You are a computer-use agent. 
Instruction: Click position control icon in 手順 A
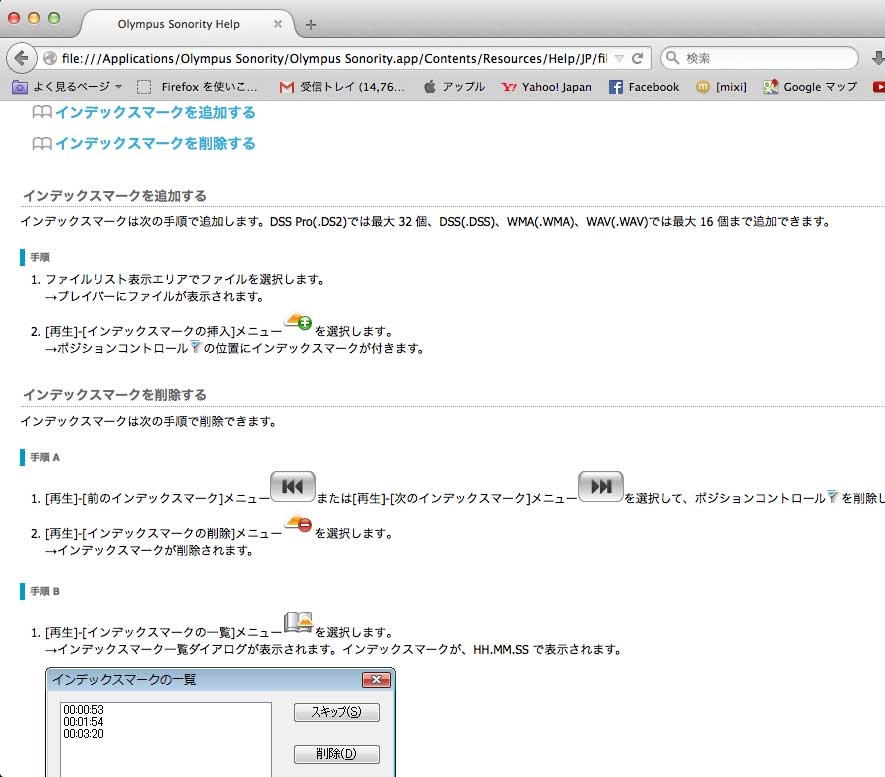point(833,497)
